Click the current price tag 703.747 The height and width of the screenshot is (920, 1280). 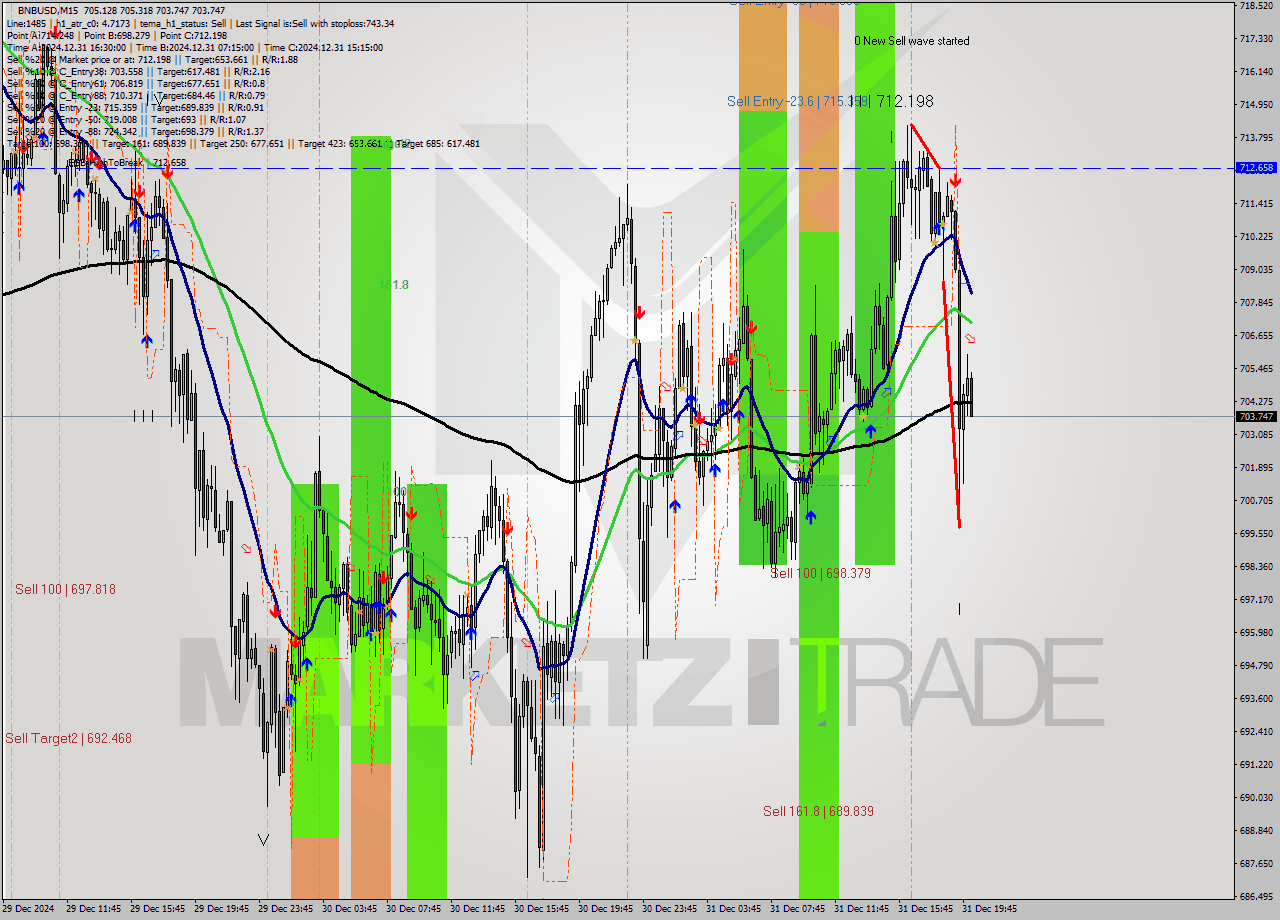1256,416
